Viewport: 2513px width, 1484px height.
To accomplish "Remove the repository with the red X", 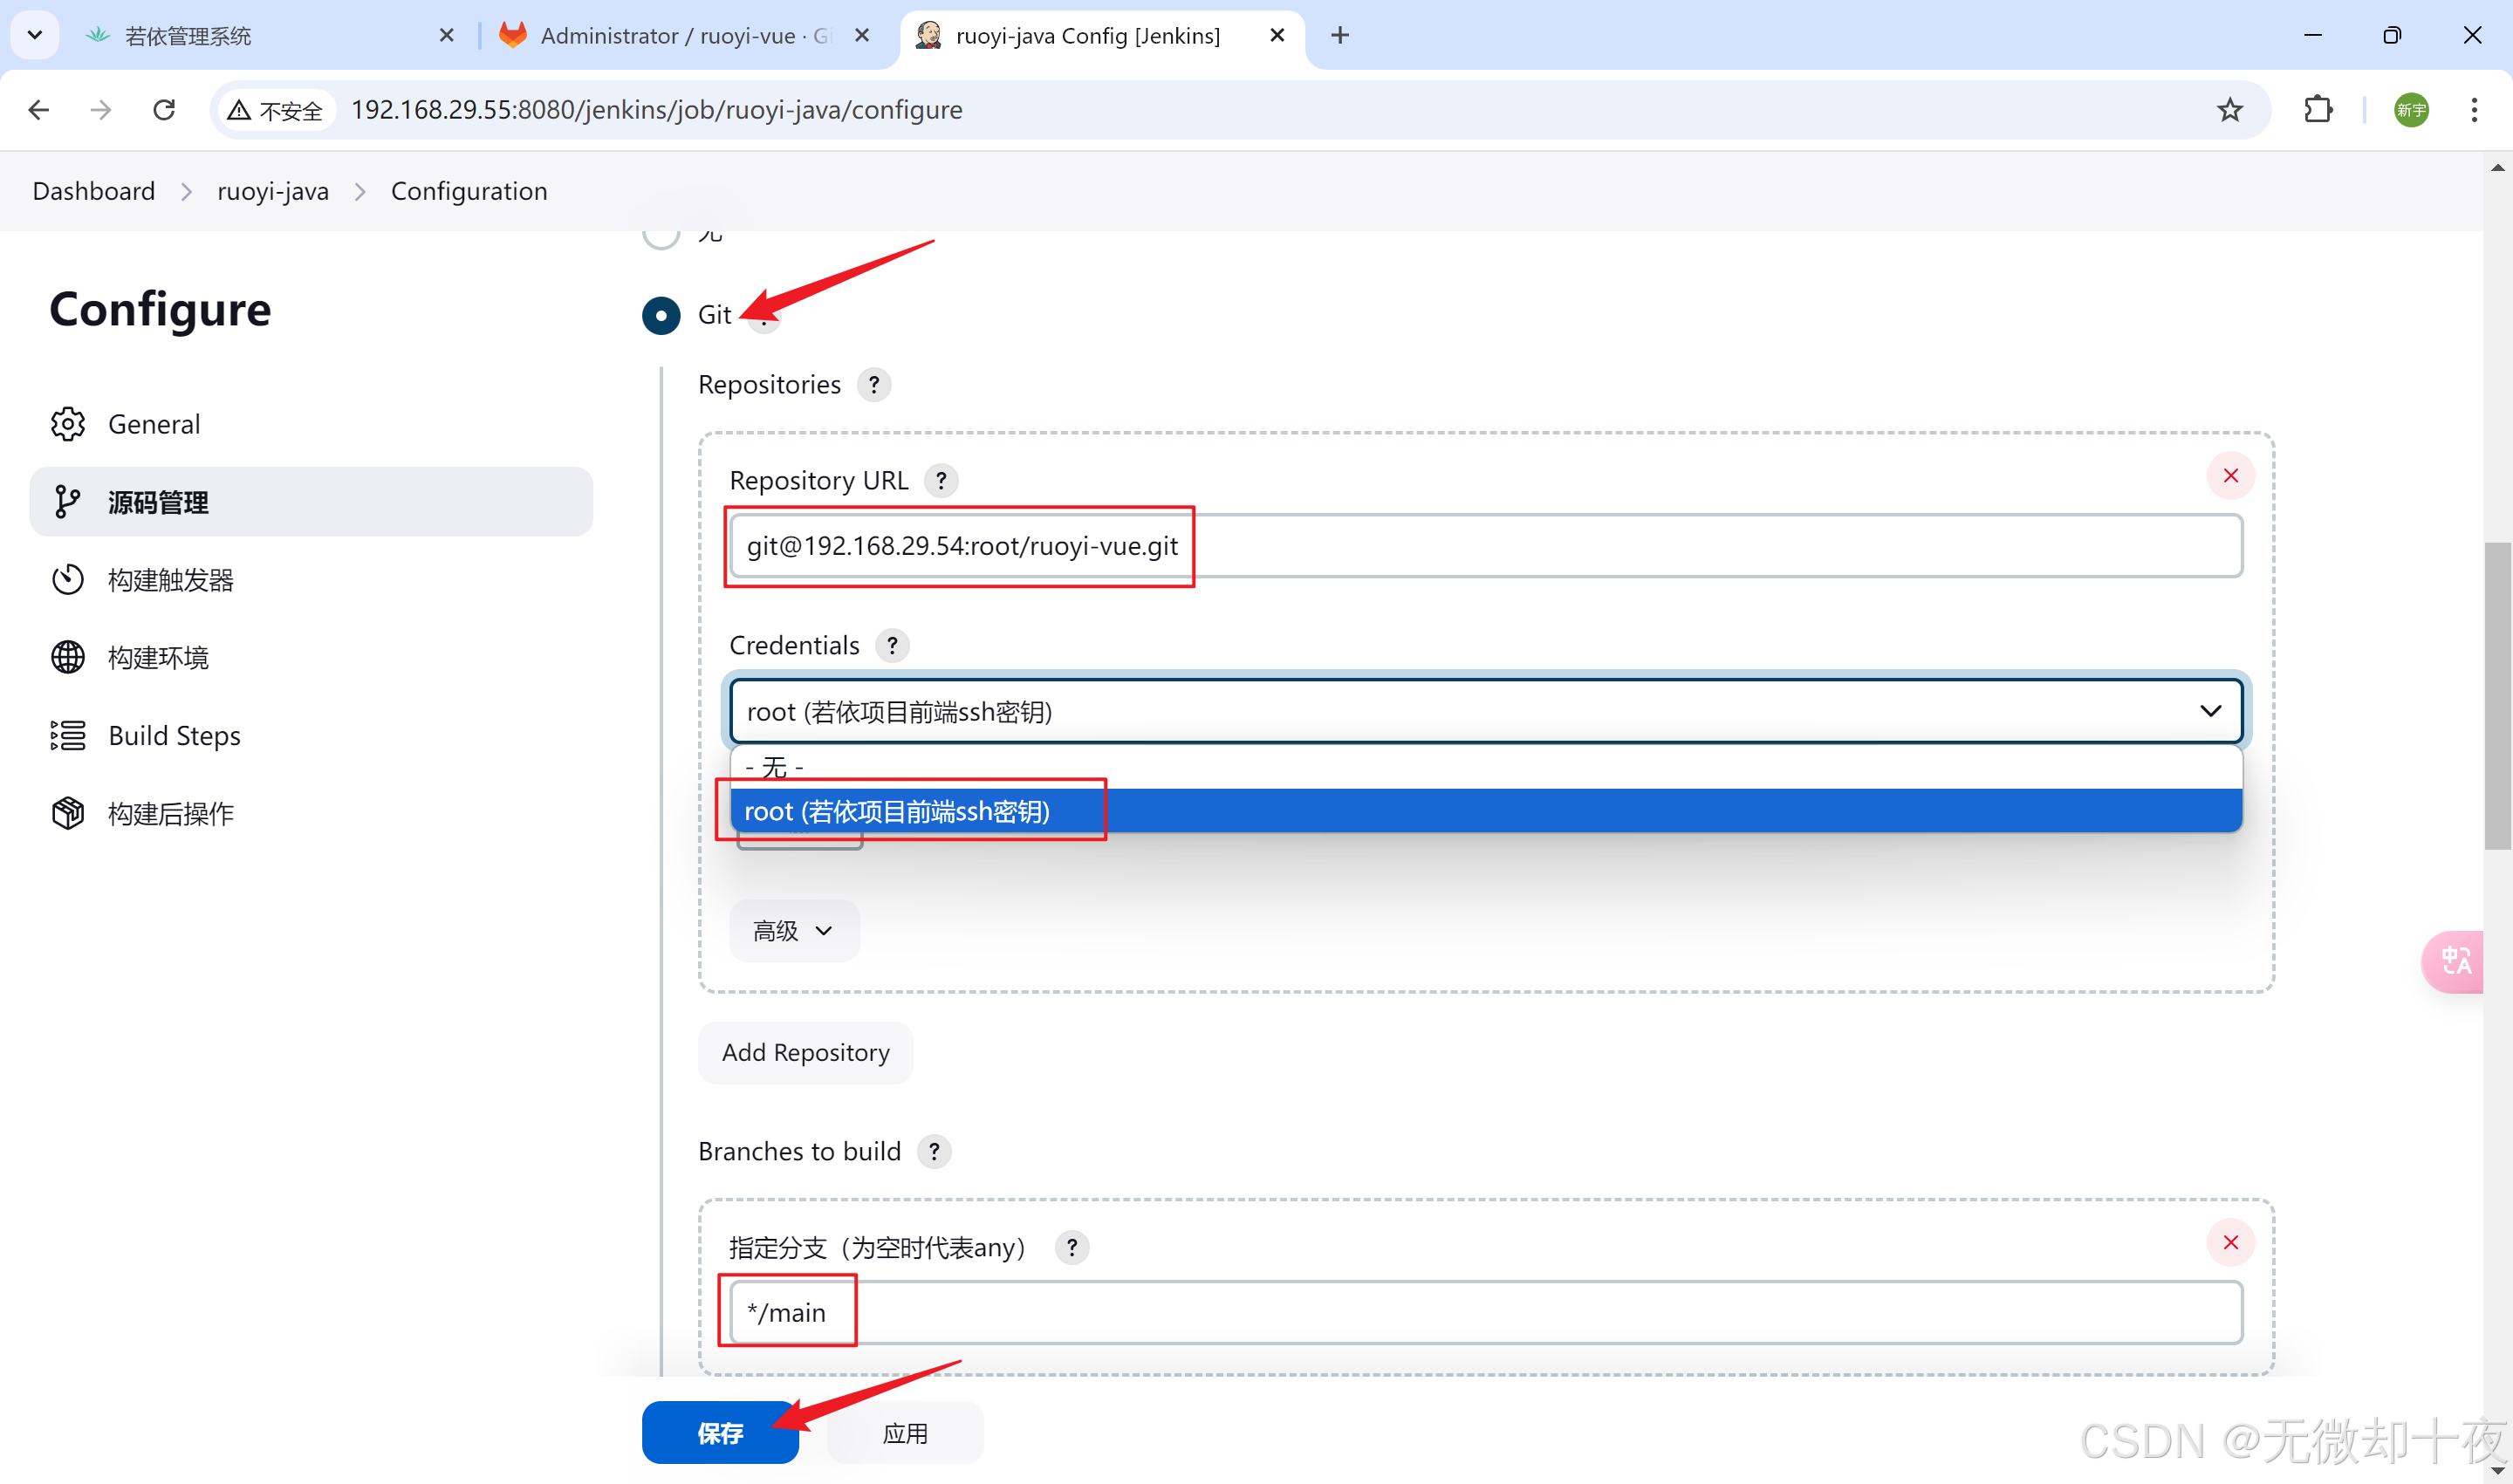I will [2229, 476].
